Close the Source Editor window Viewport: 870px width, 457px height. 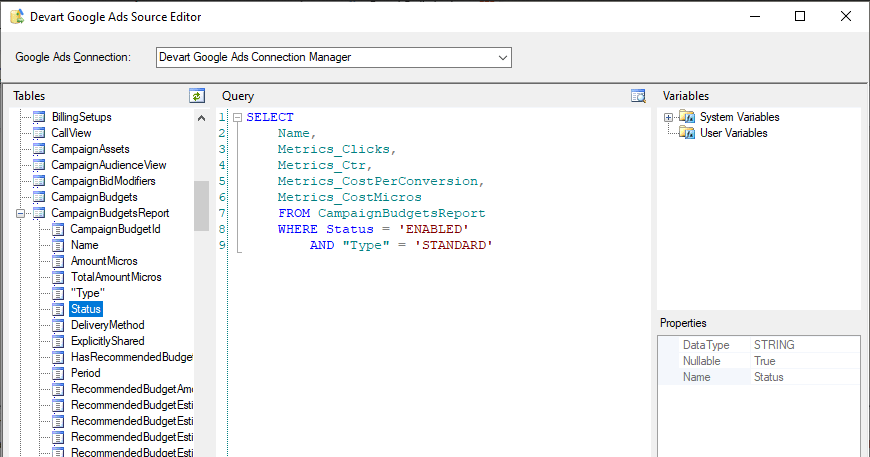coord(846,16)
